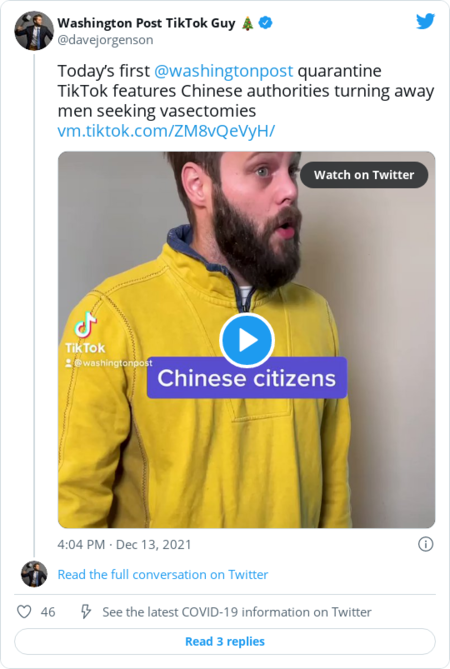This screenshot has height=669, width=450.
Task: Click the lightning bolt COVID-19 icon
Action: [86, 612]
